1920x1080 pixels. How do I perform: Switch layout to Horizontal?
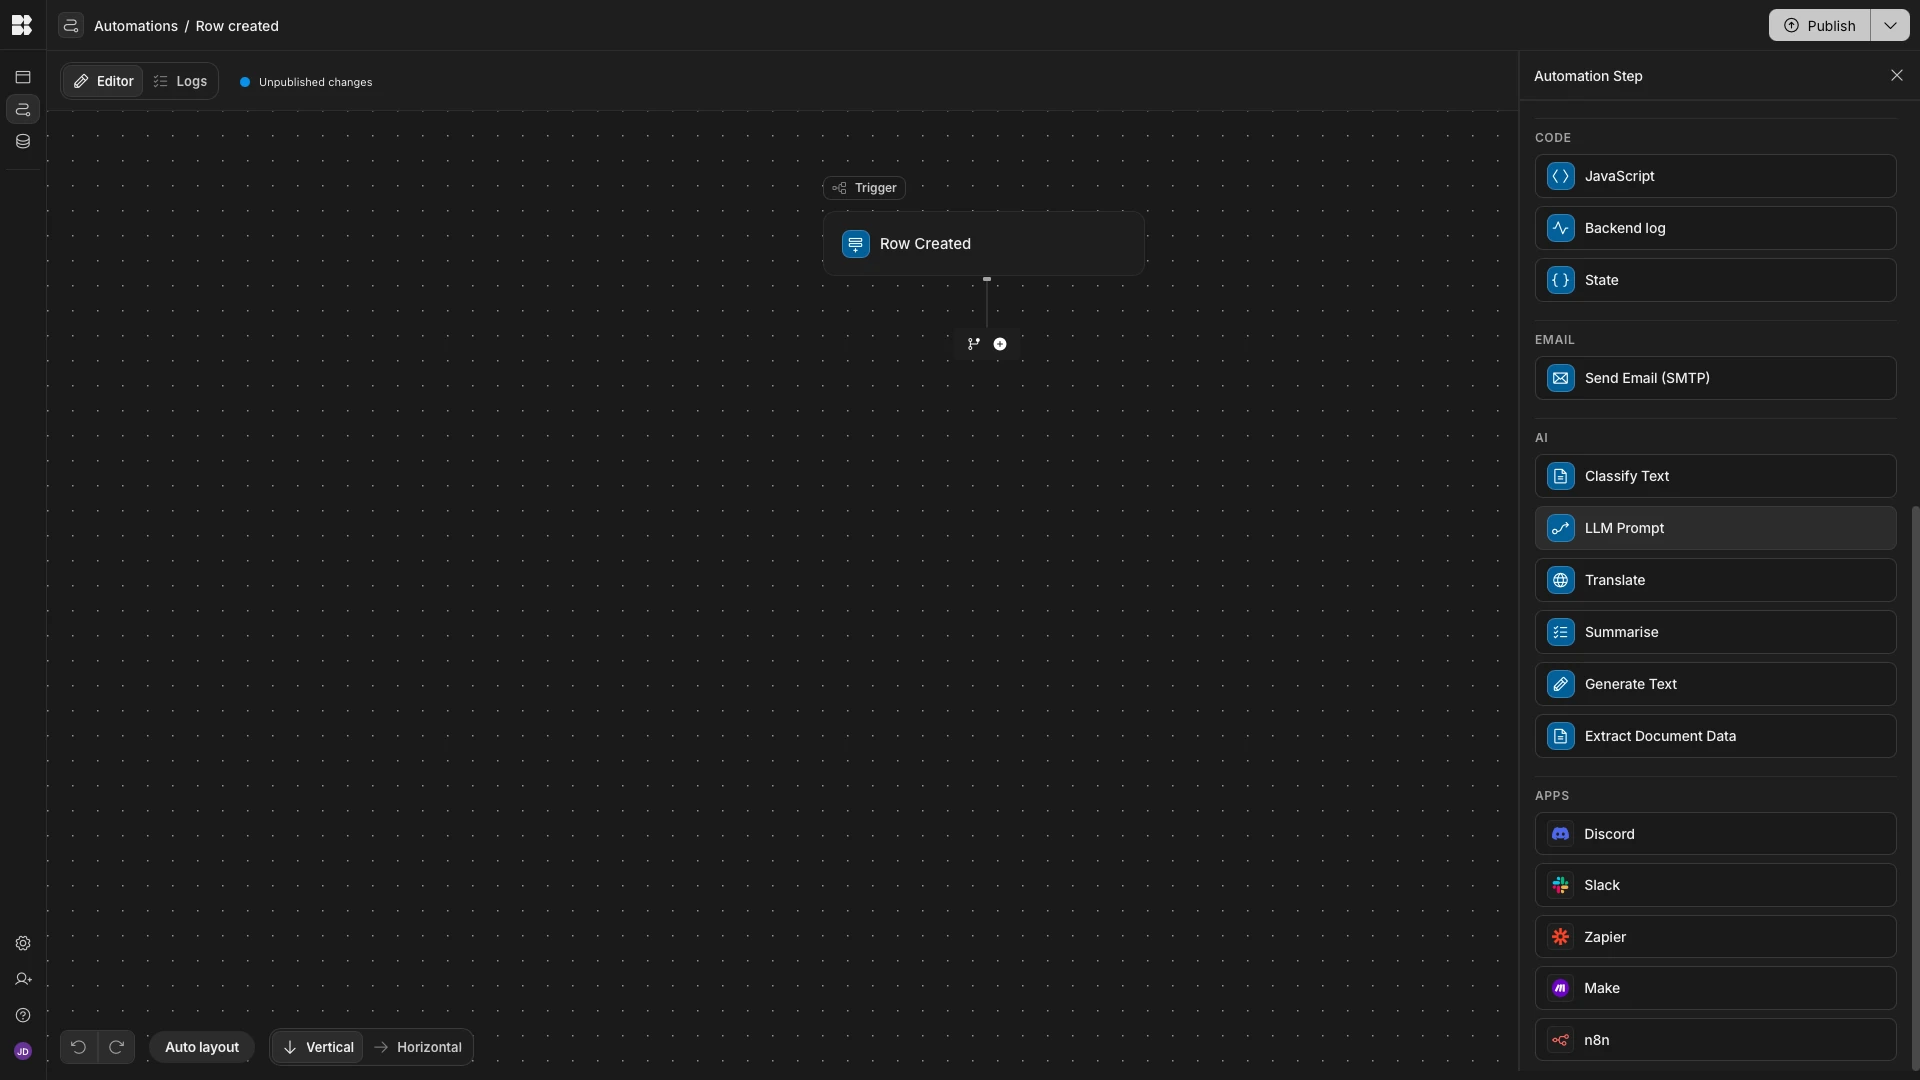point(418,1047)
